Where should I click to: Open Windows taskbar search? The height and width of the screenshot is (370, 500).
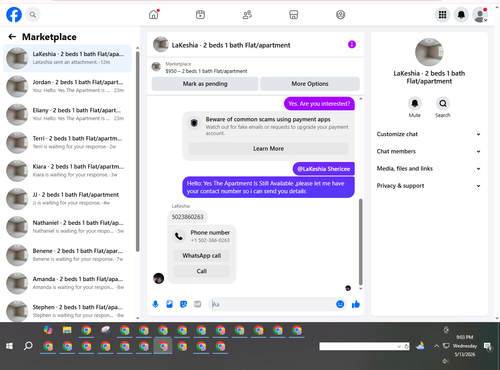click(x=28, y=346)
